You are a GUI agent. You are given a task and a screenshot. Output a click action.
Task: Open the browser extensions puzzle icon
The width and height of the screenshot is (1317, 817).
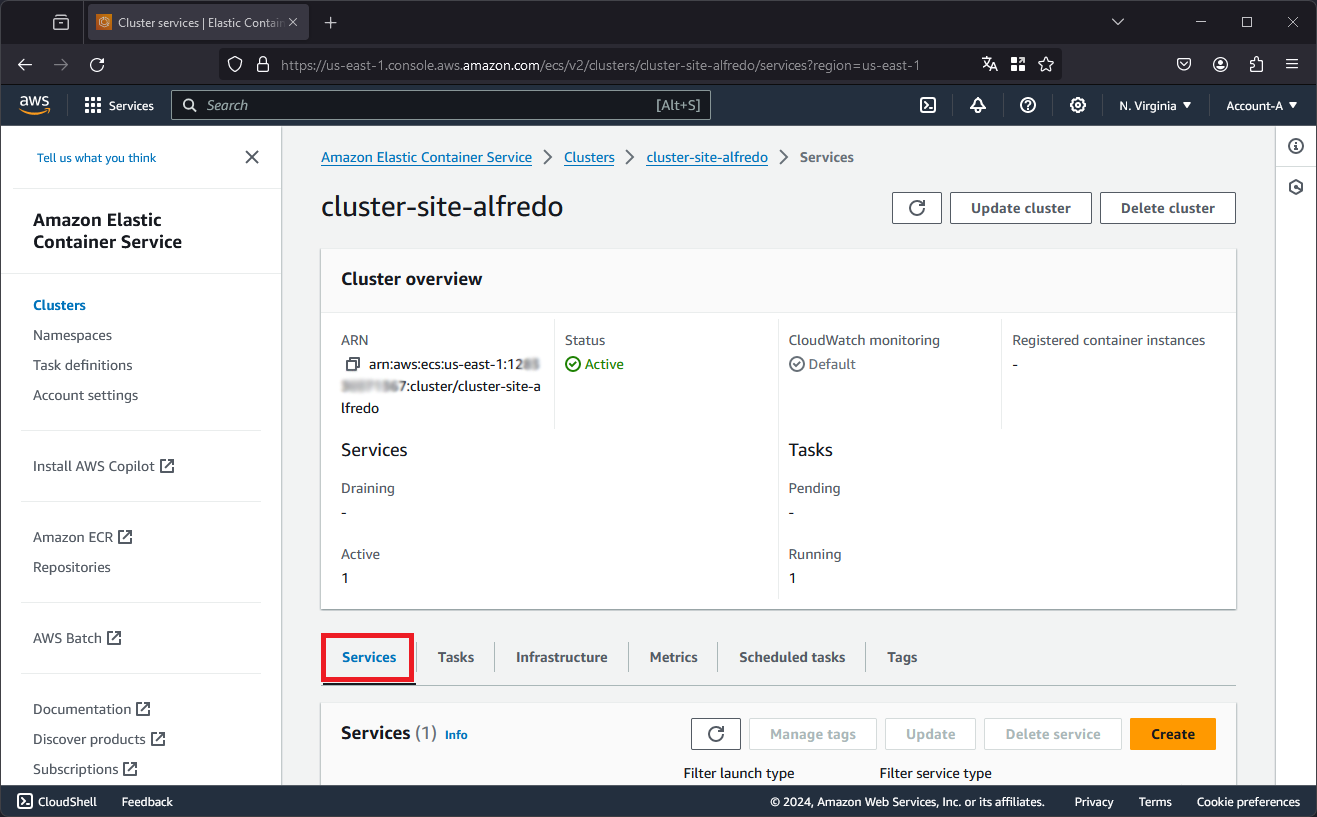click(1257, 64)
